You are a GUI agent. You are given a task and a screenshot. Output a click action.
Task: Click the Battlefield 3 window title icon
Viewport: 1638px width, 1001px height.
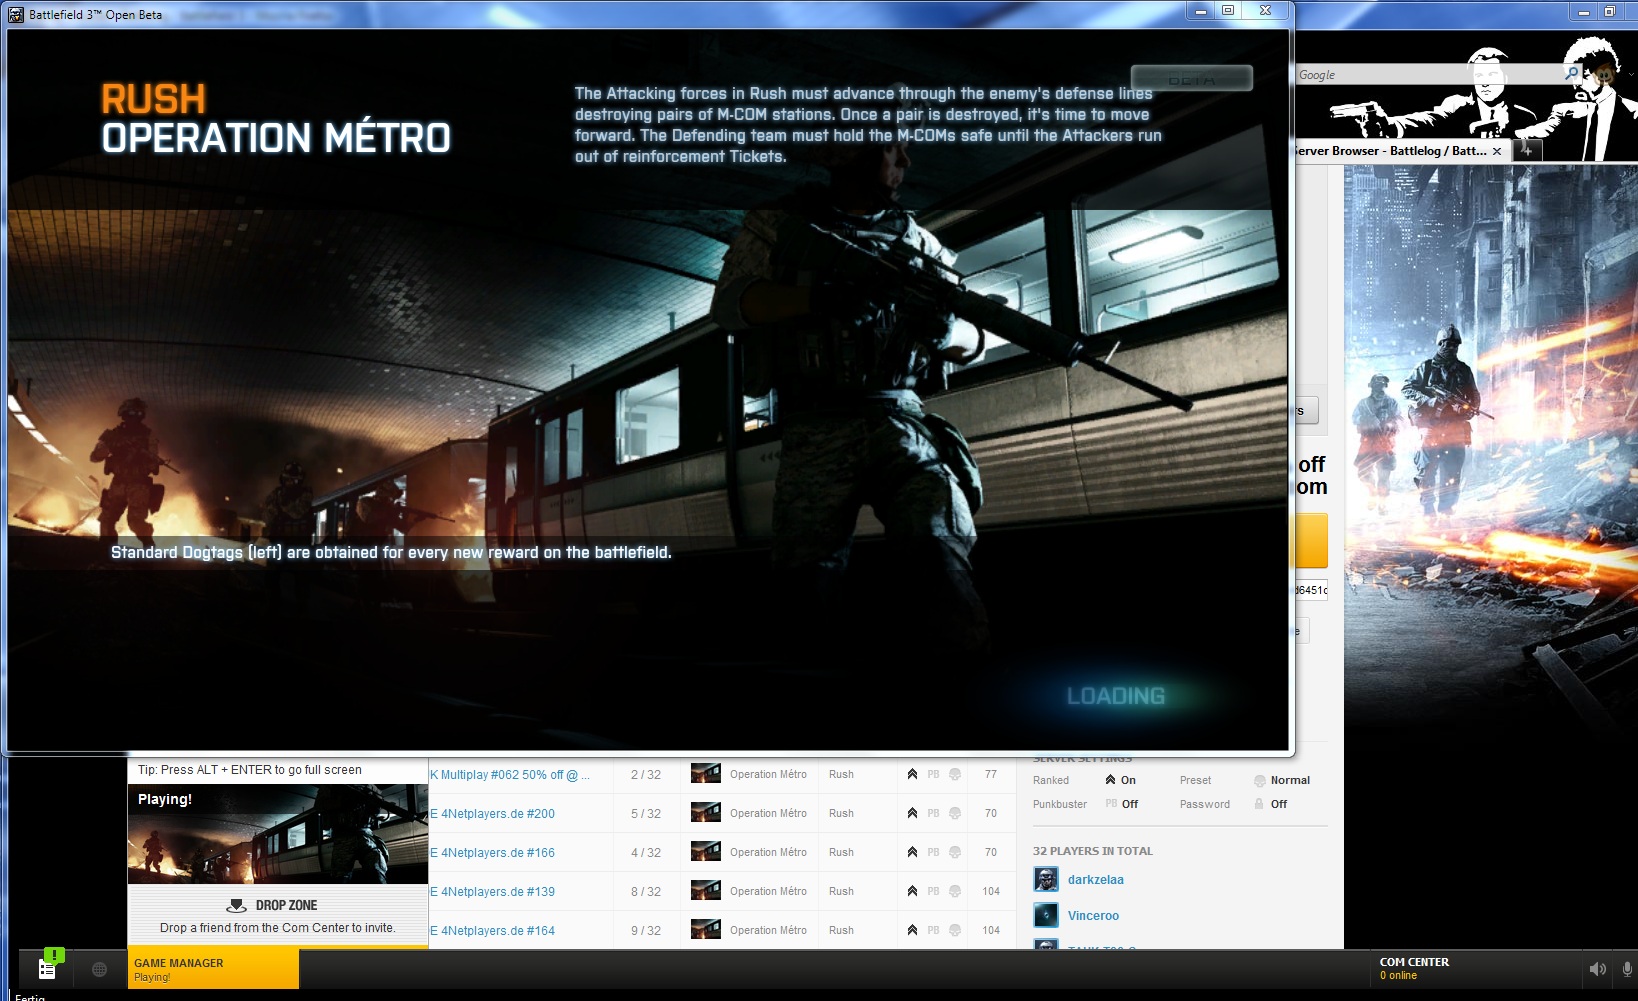click(16, 14)
